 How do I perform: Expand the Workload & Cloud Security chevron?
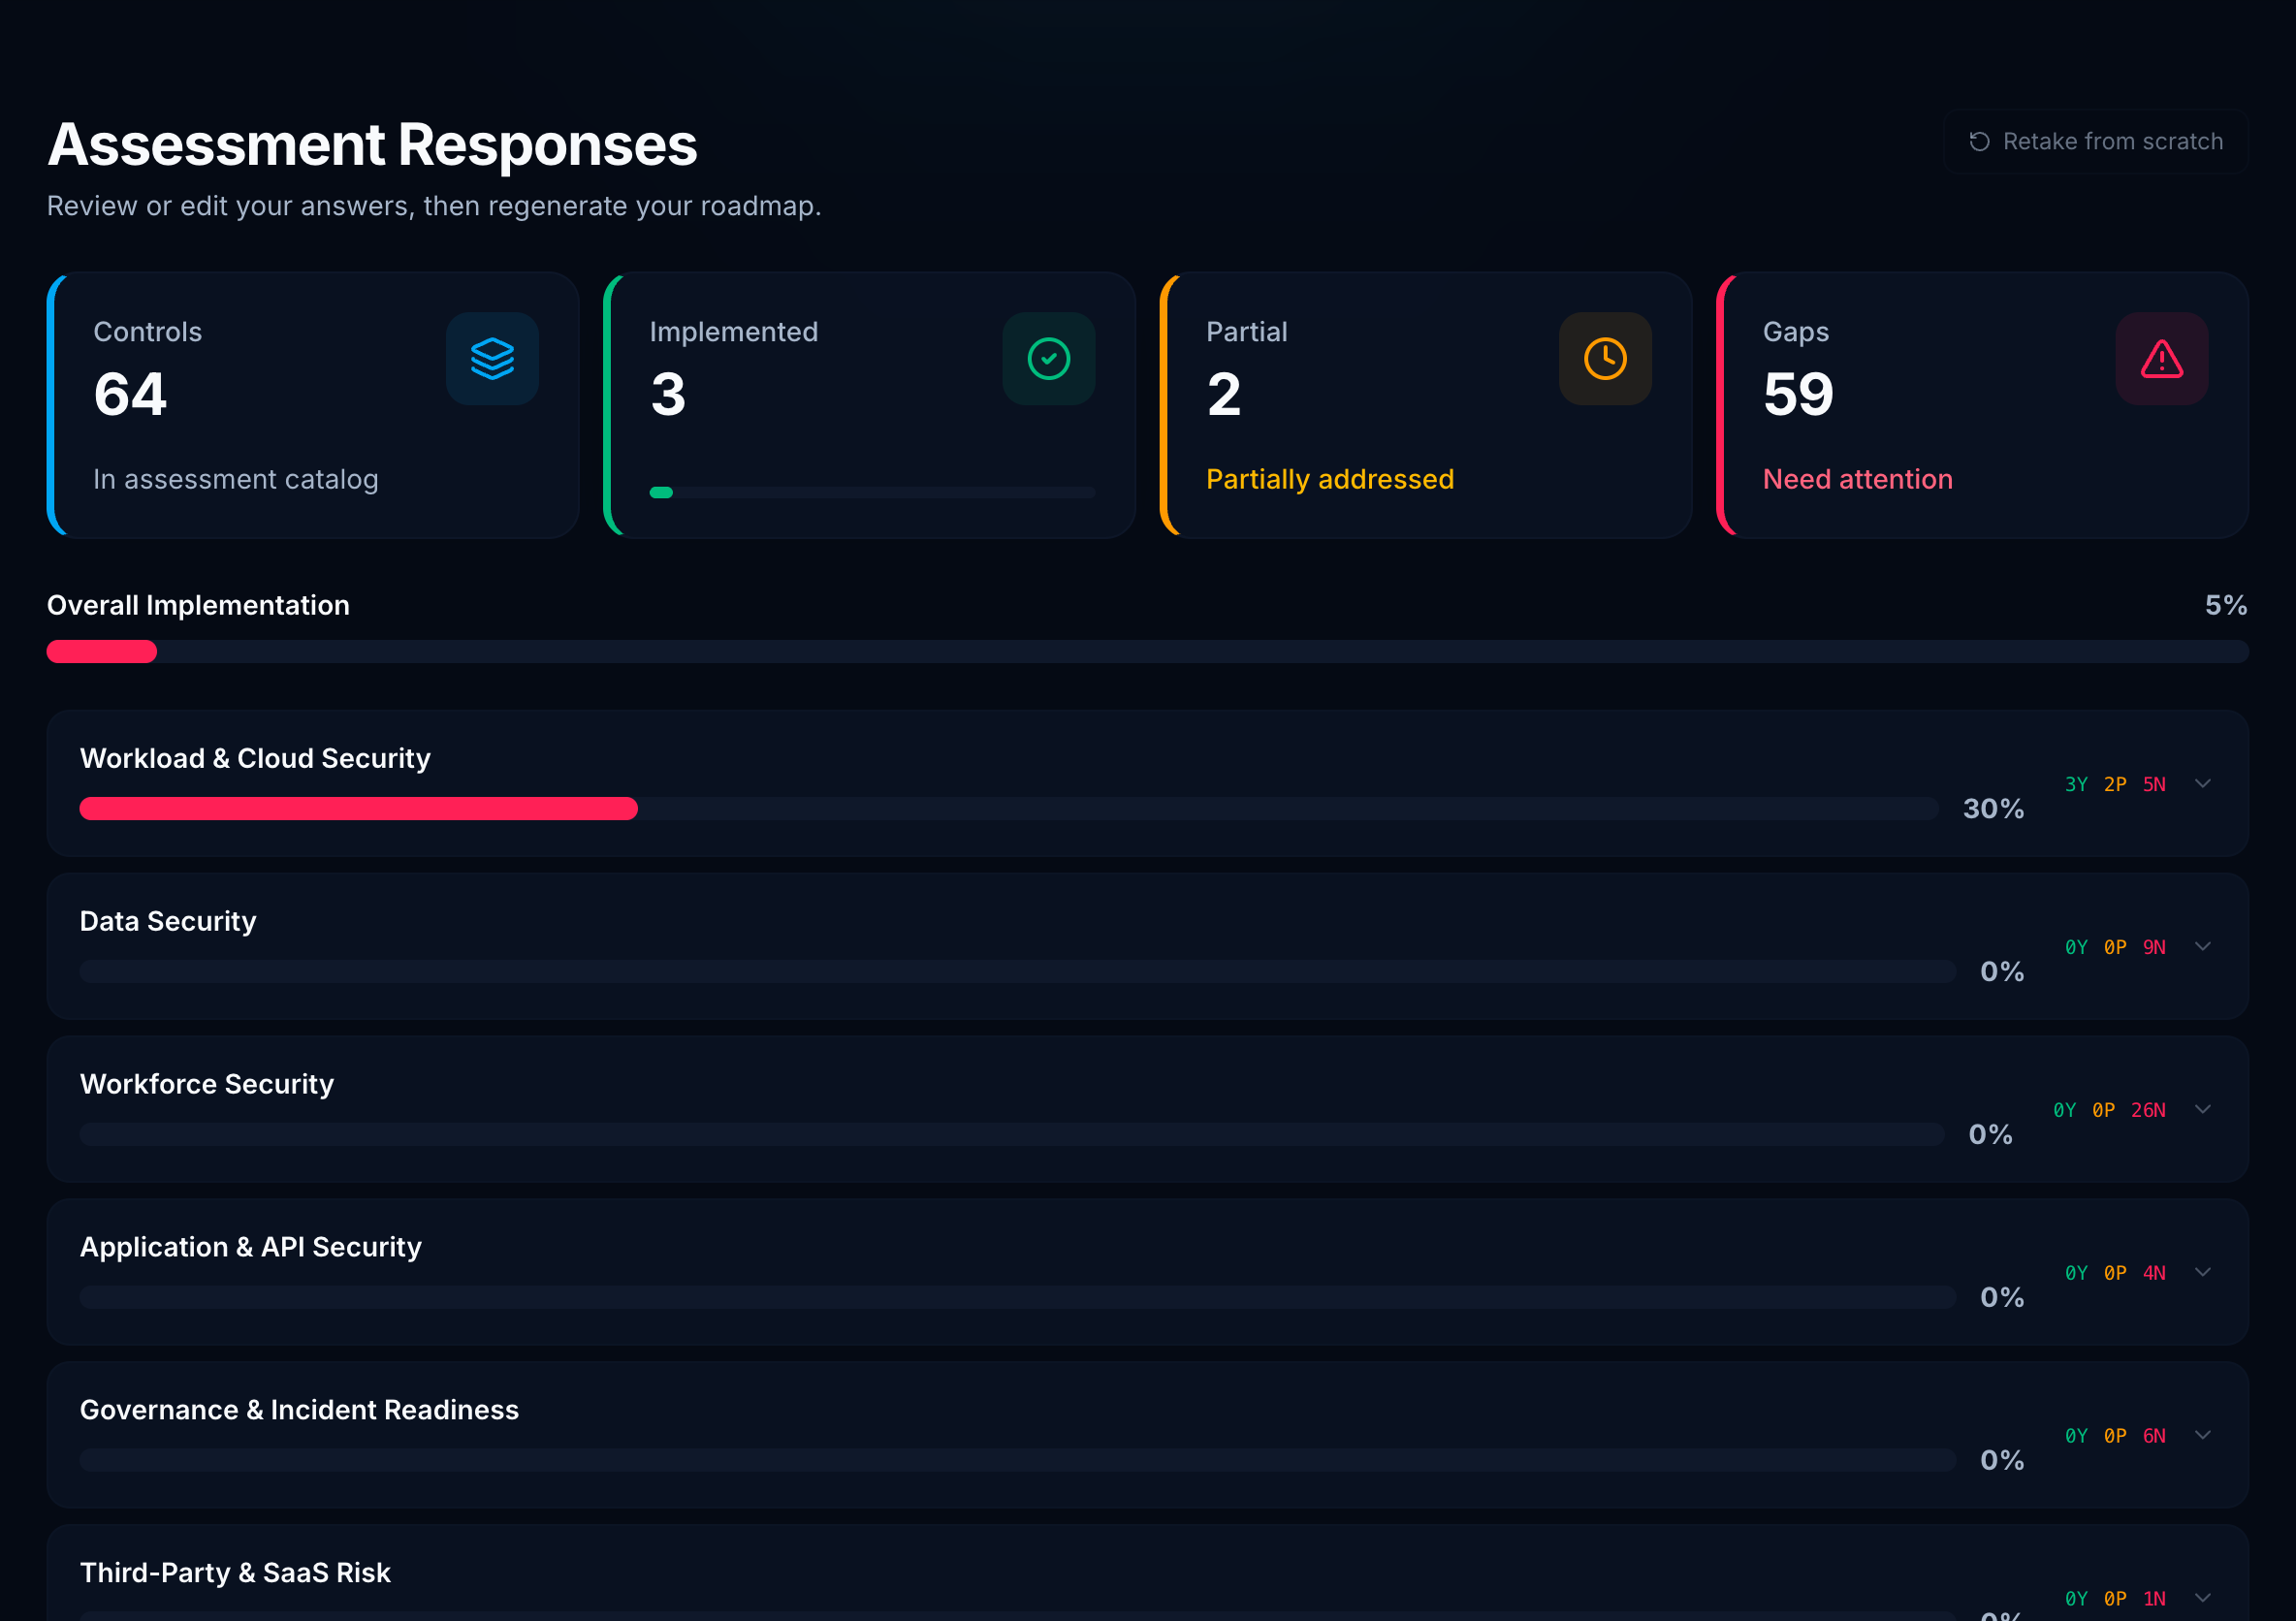2202,783
